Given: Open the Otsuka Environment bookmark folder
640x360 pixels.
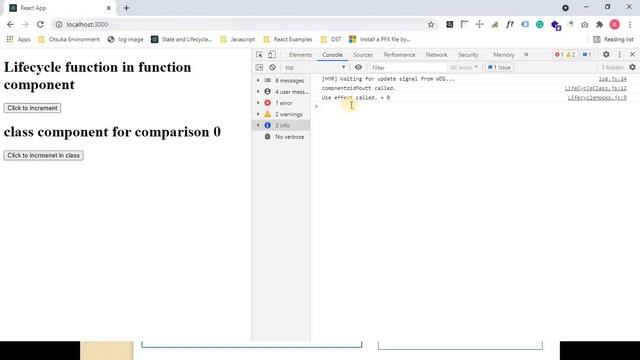Looking at the screenshot, I should [x=69, y=39].
